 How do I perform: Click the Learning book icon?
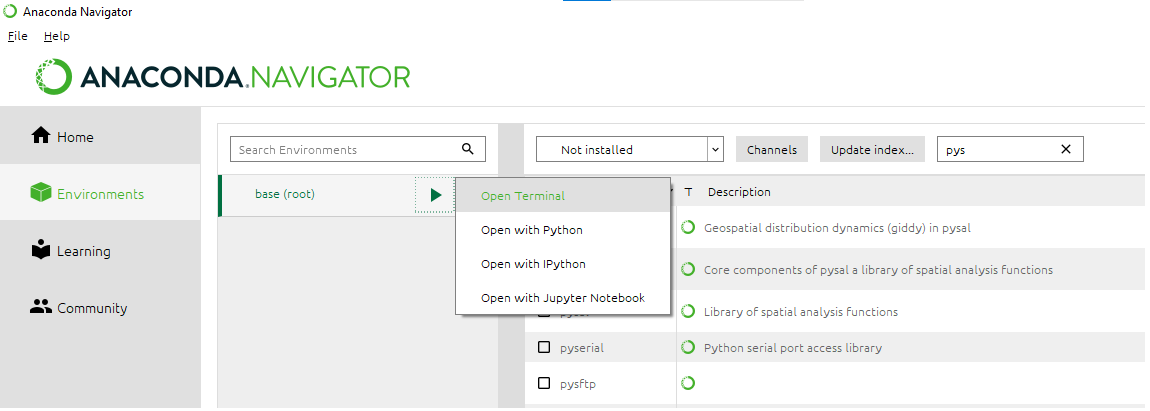click(41, 250)
